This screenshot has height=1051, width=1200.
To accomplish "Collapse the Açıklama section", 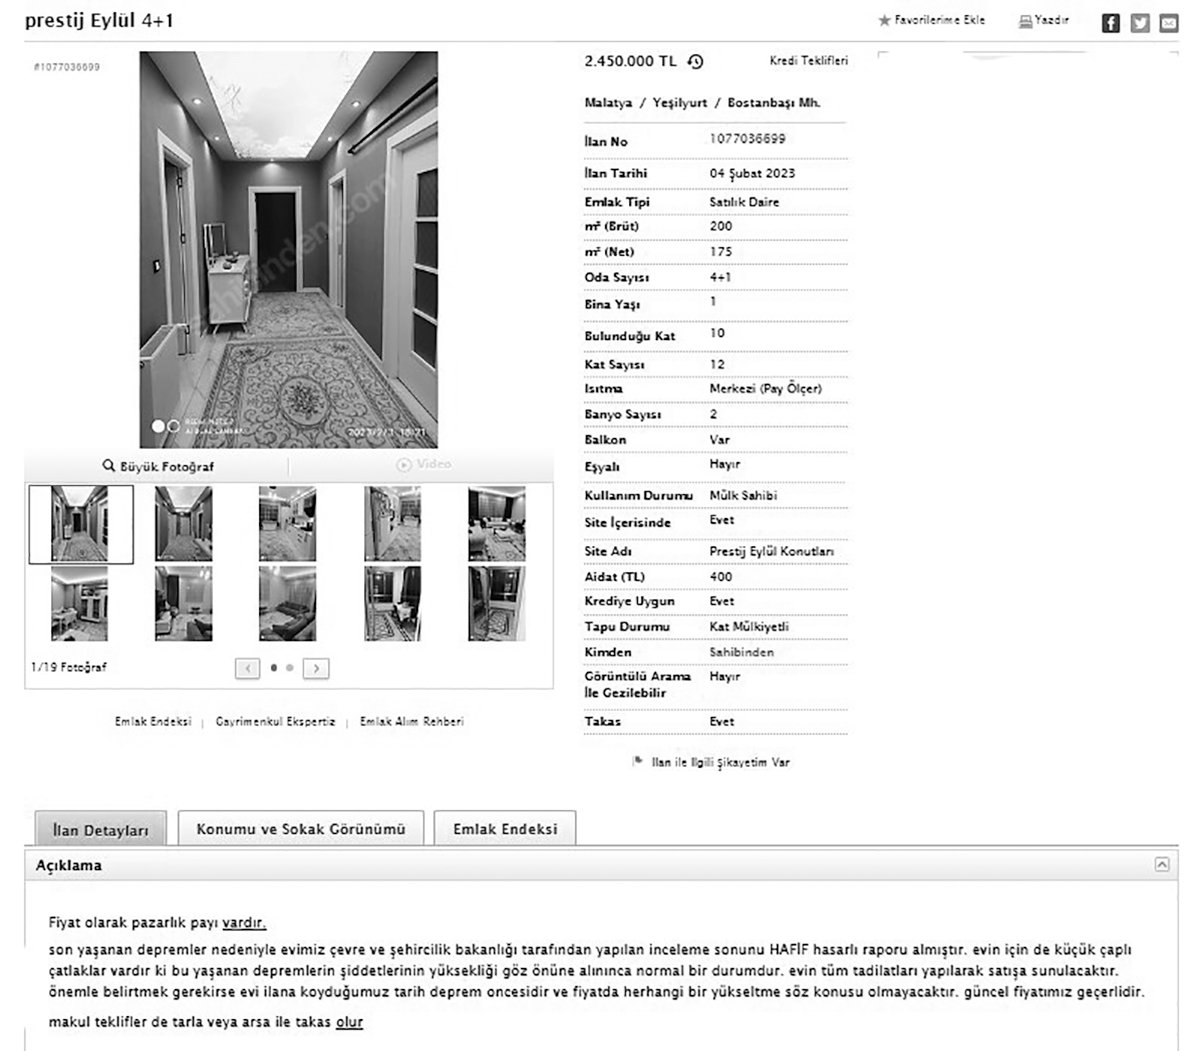I will coord(1161,864).
